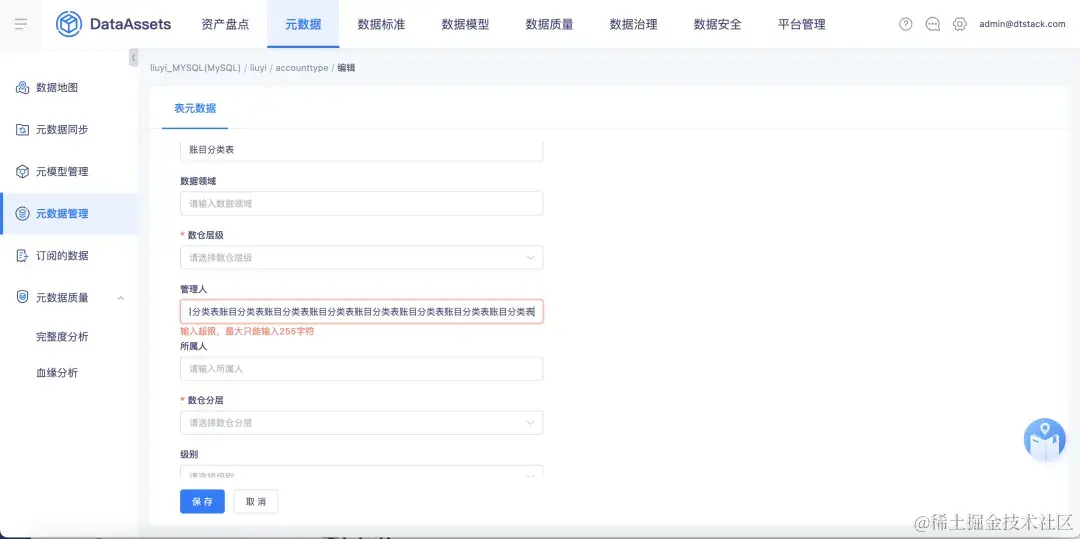This screenshot has width=1080, height=539.
Task: Toggle the hamburger menu icon
Action: point(21,24)
